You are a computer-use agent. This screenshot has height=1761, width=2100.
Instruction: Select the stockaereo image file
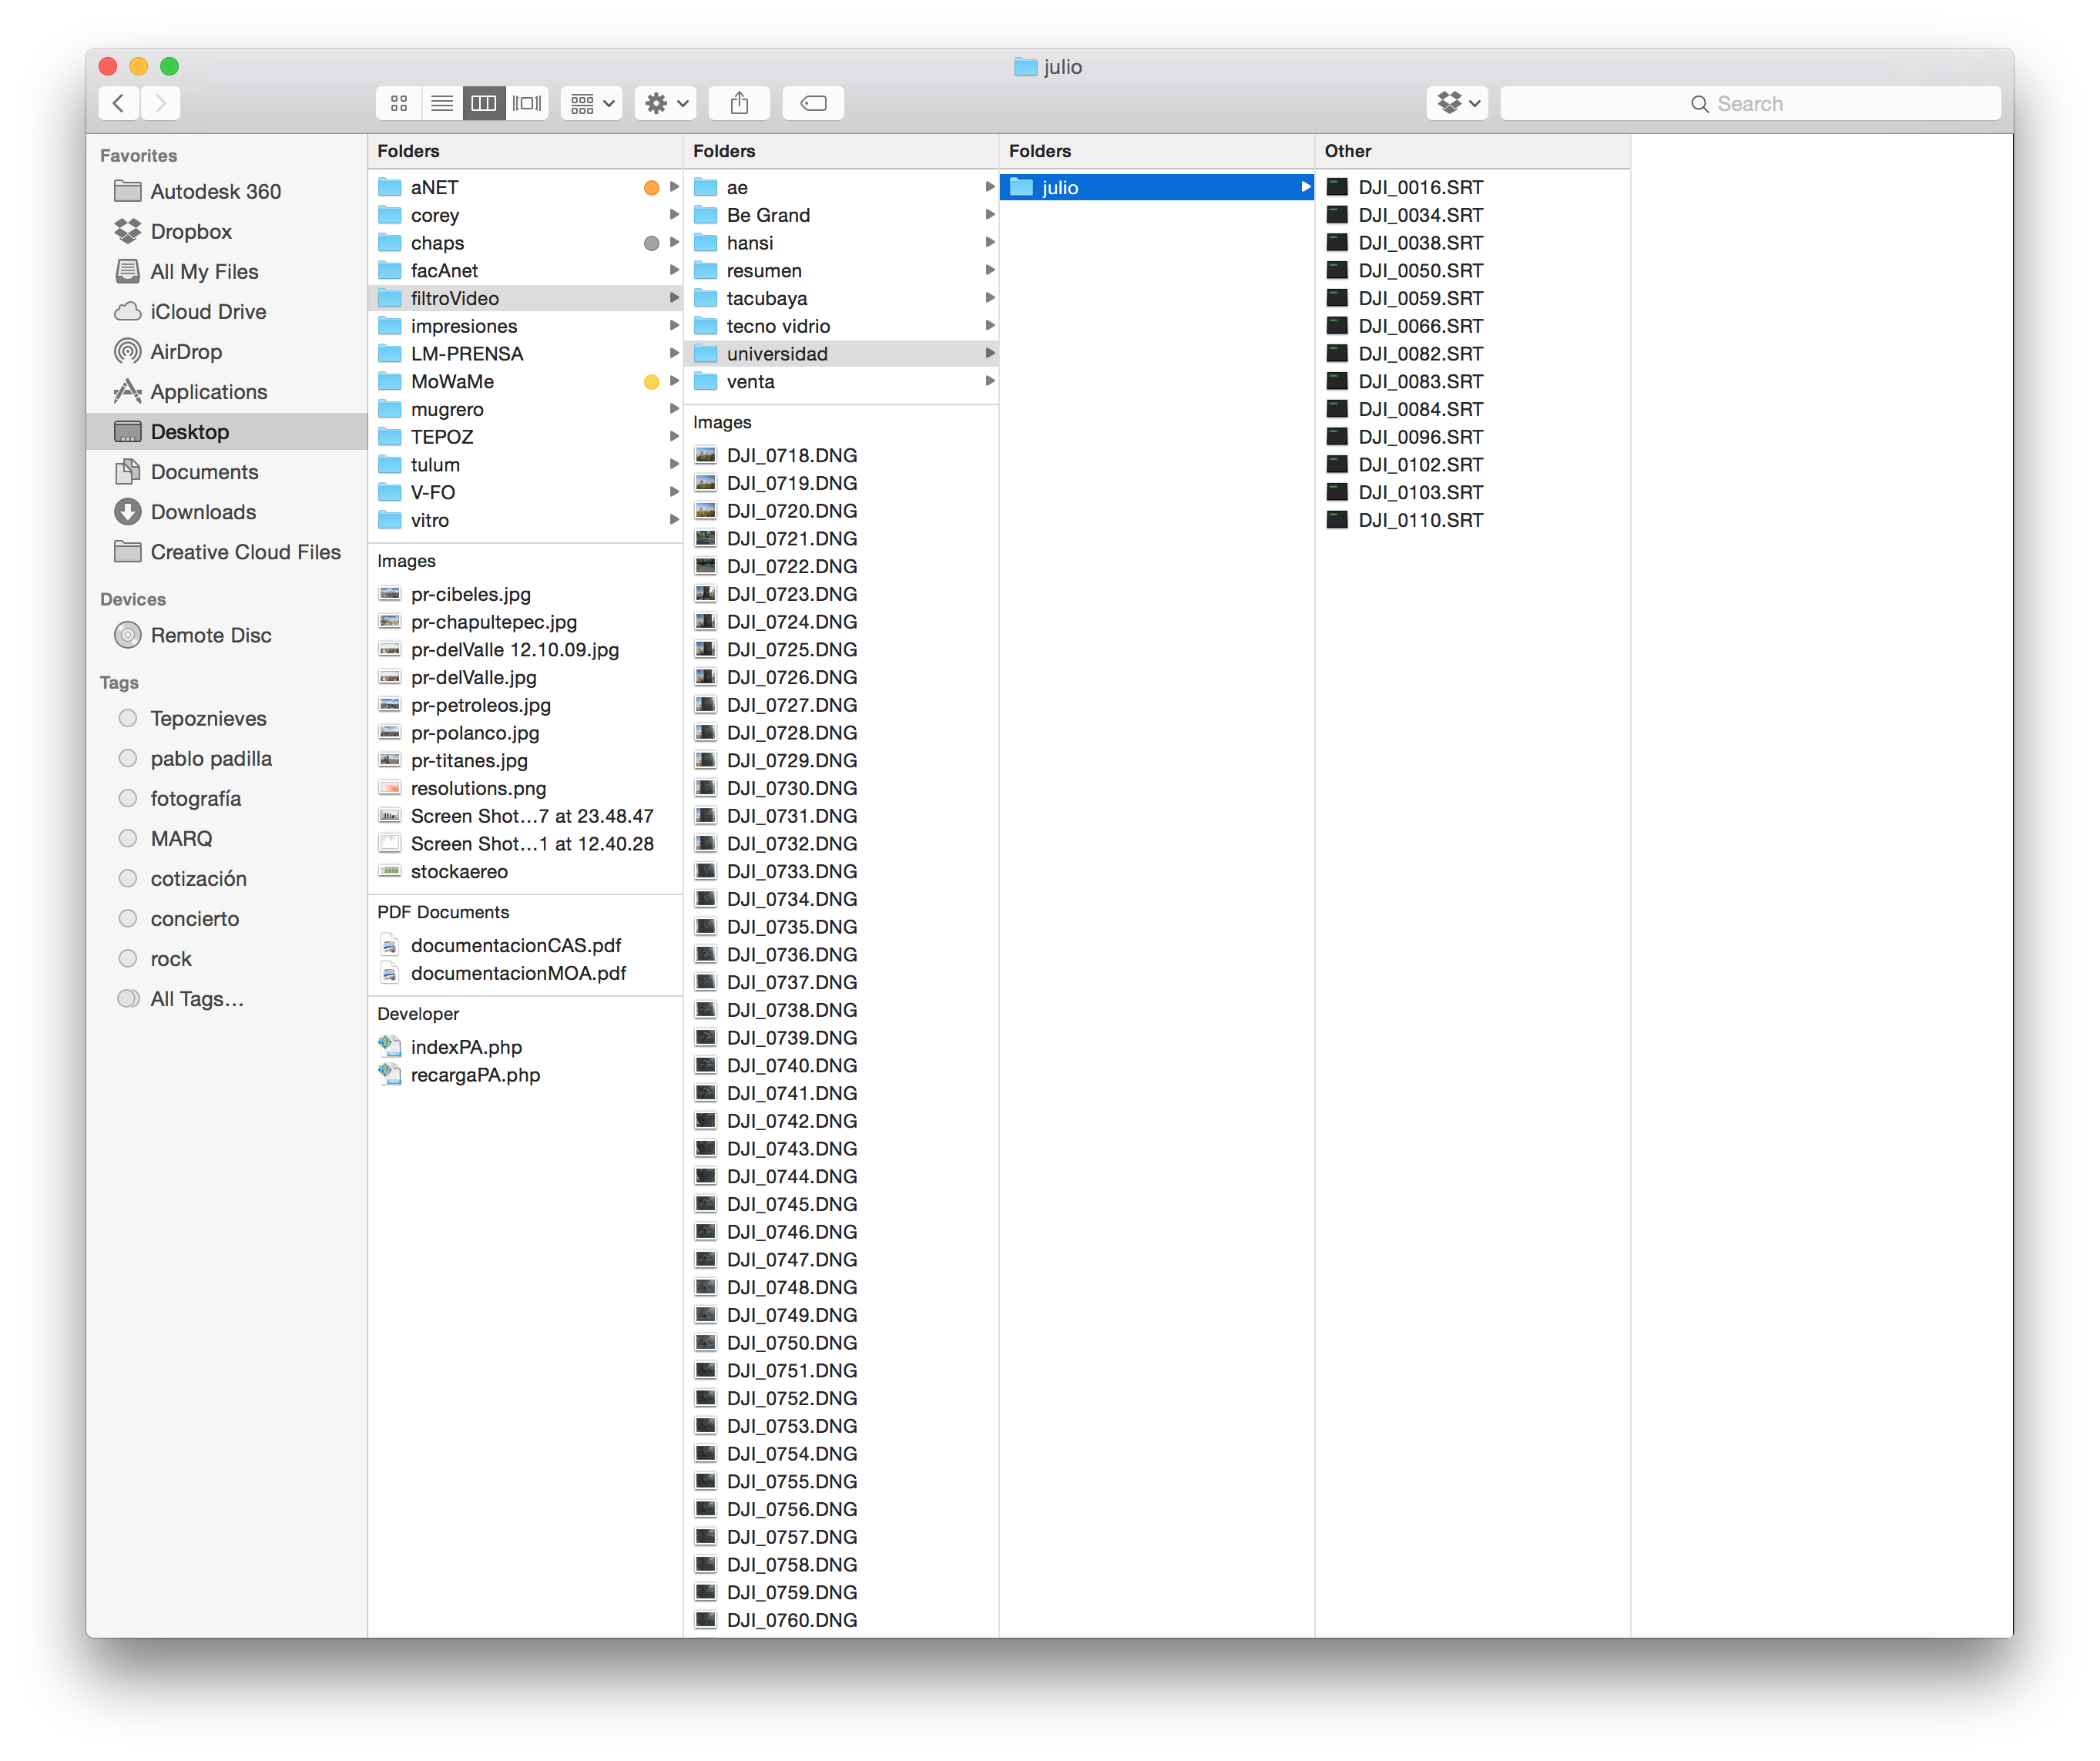point(526,871)
